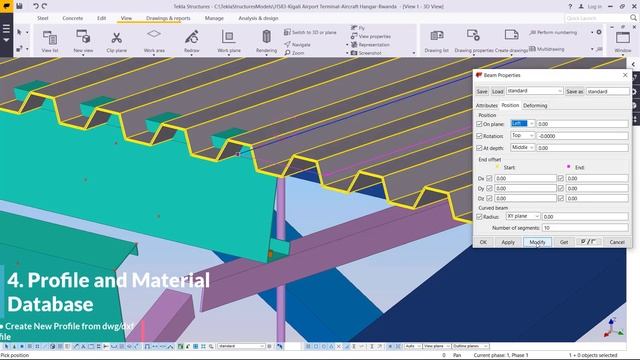Screen dimensions: 640x360
Task: Click the Multidrawing command
Action: (x=547, y=49)
